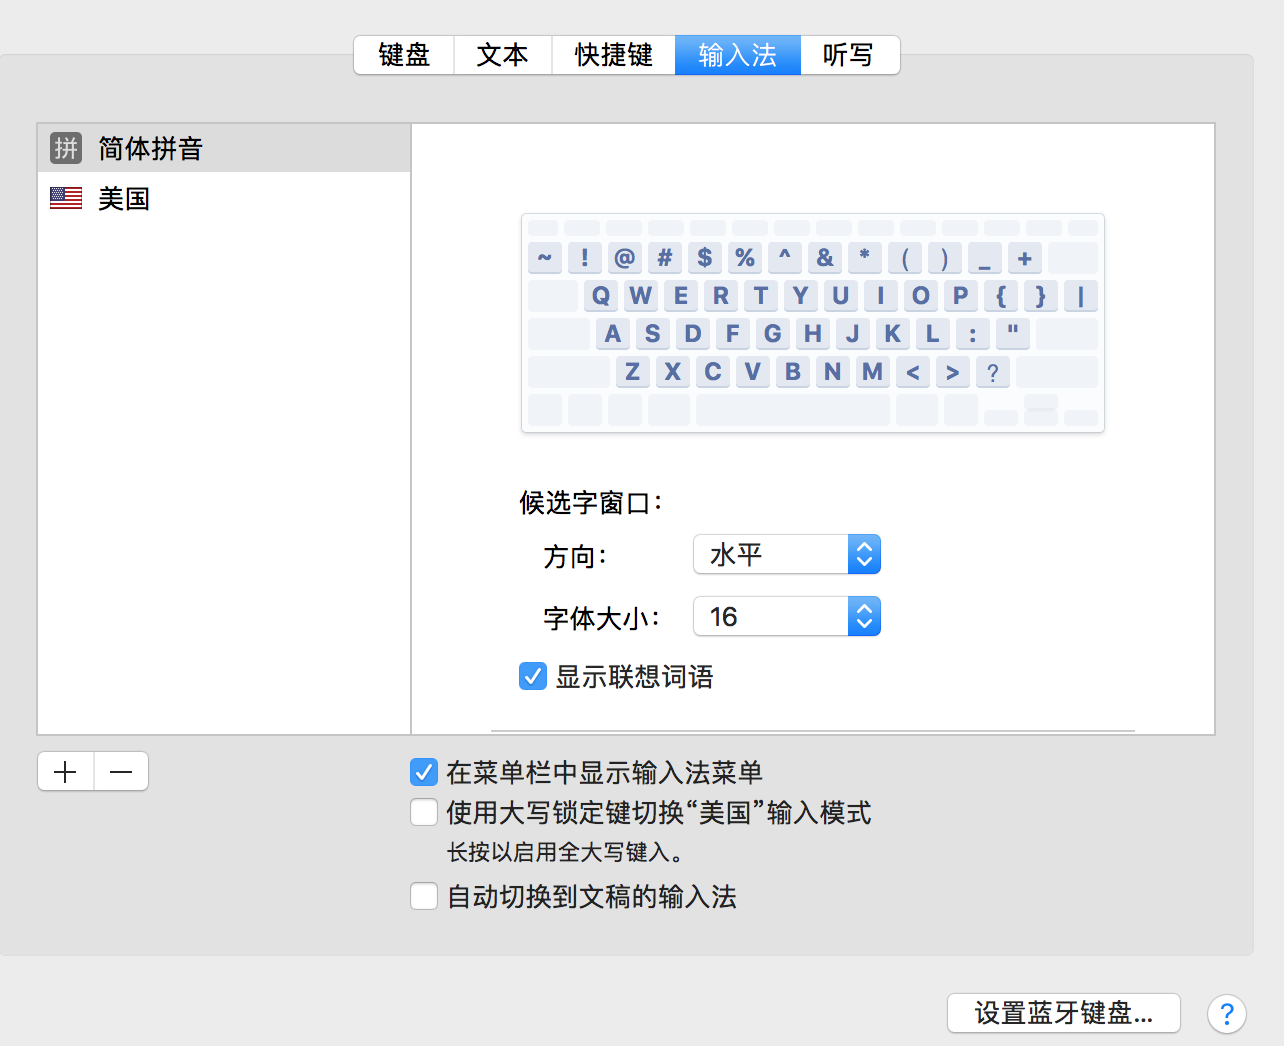Switch to the 快捷键 tab
Viewport: 1284px width, 1046px height.
[613, 55]
